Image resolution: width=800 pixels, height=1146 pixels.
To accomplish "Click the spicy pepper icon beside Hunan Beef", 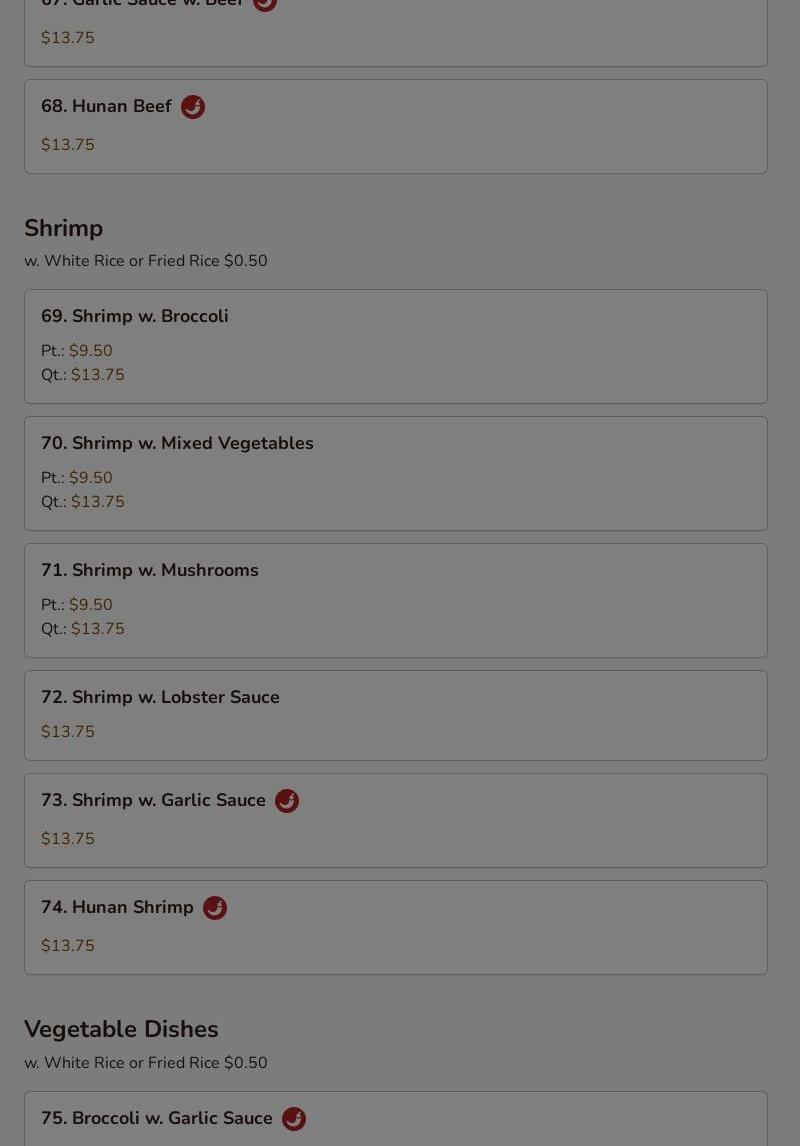I will [x=193, y=107].
